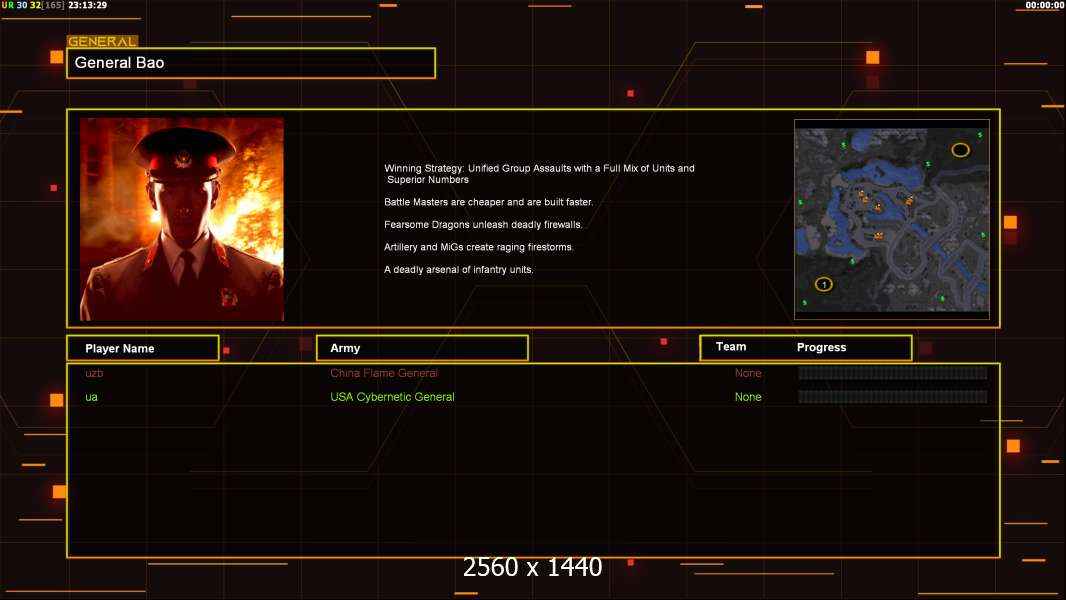Screen dimensions: 1066x600
Task: Select start position 1 on minimap
Action: pos(823,284)
